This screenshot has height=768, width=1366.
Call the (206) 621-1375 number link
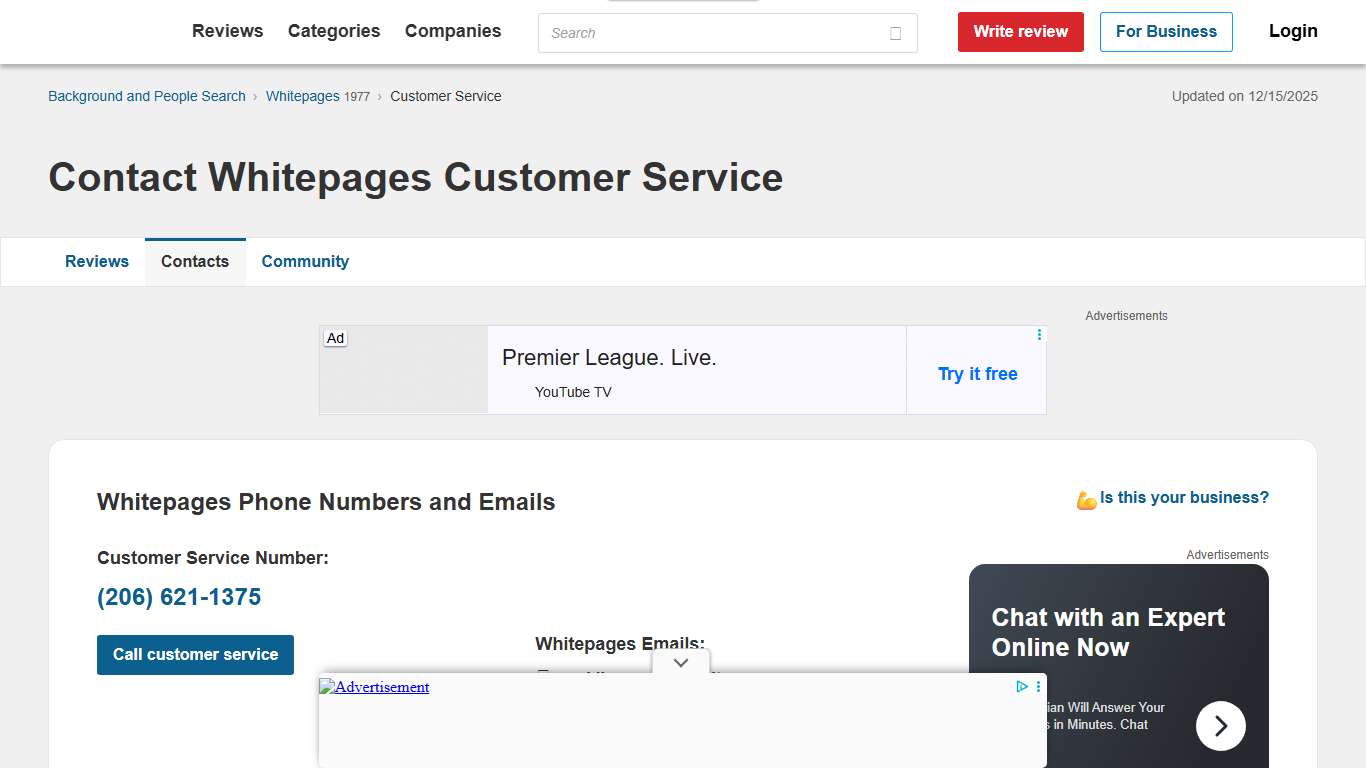tap(179, 596)
